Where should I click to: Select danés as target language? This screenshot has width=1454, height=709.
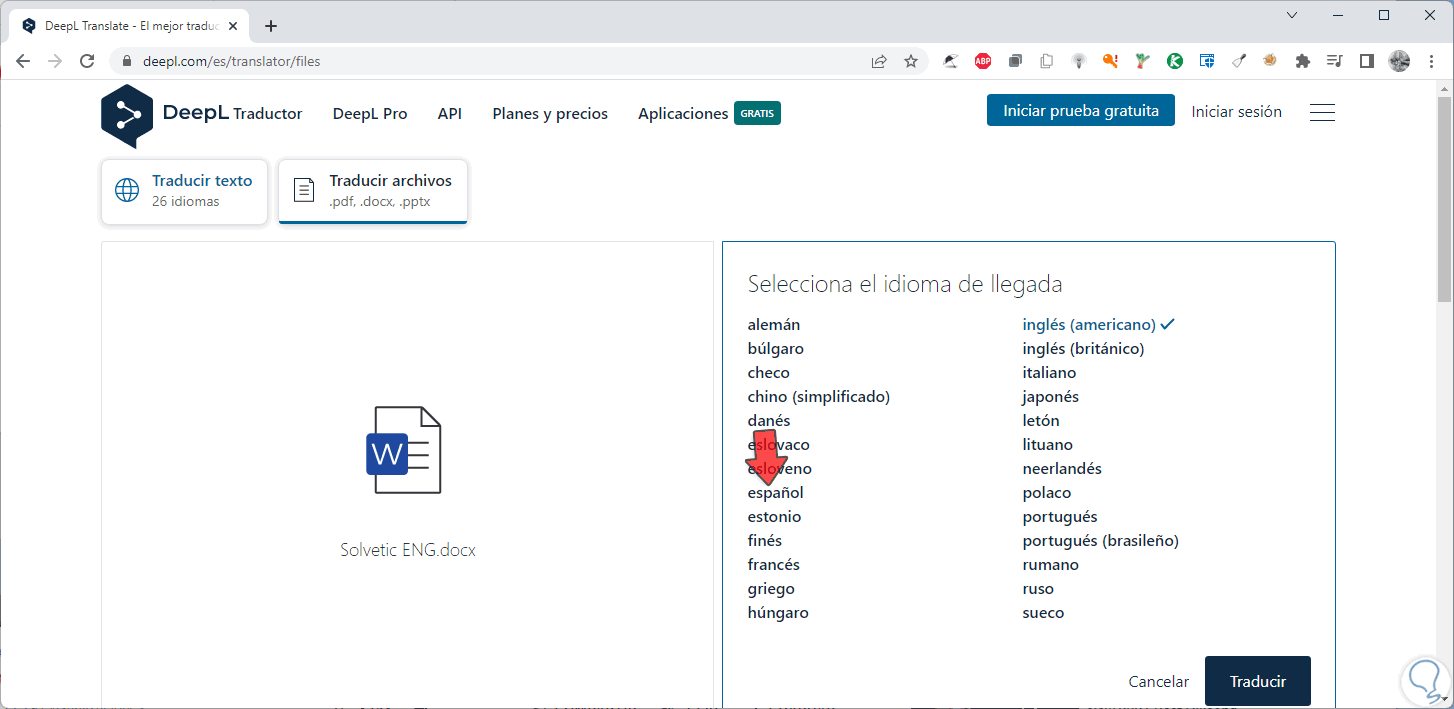pyautogui.click(x=769, y=420)
